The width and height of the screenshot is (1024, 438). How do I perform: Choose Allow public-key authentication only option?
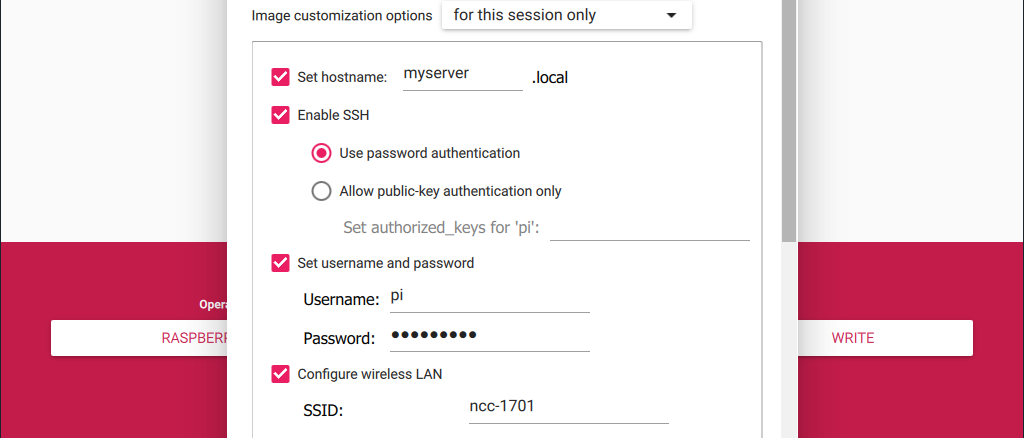point(321,191)
